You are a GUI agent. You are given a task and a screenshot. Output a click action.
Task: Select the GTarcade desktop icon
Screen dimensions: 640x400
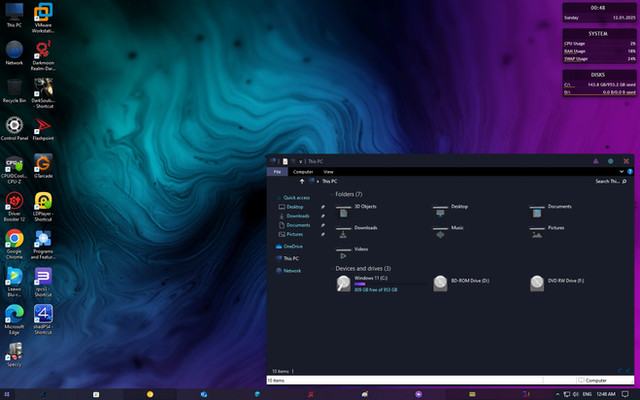[43, 166]
